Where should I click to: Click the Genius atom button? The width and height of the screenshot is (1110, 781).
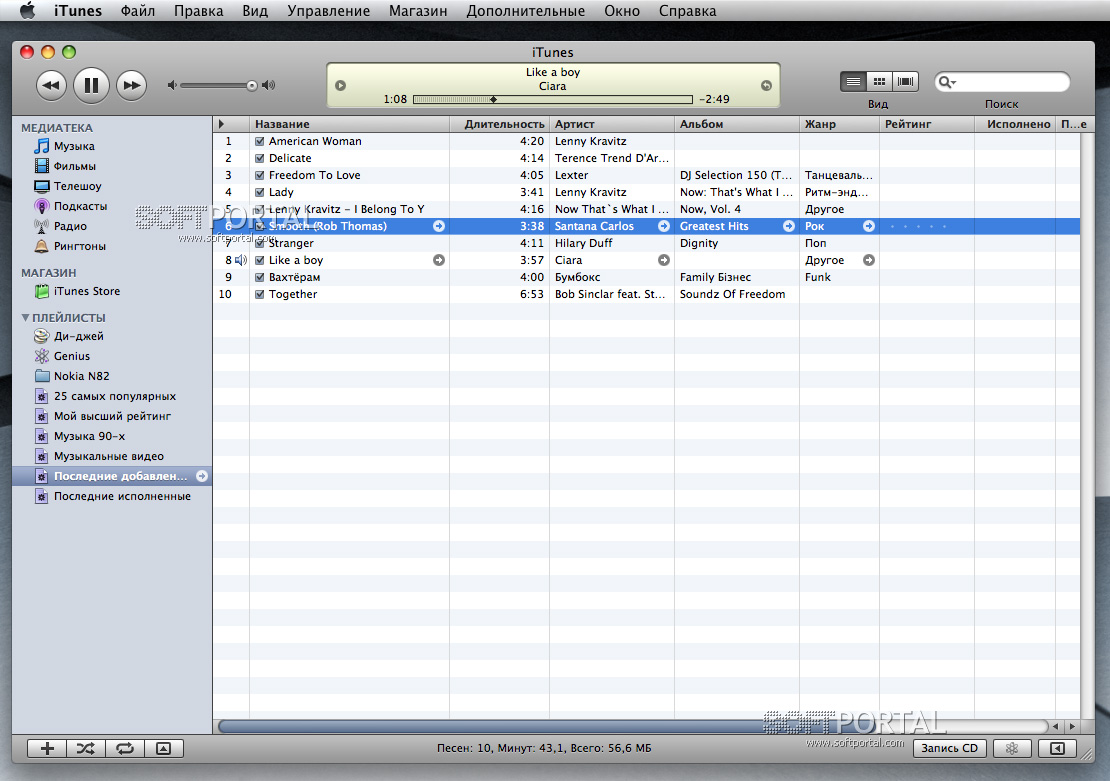[x=1012, y=748]
